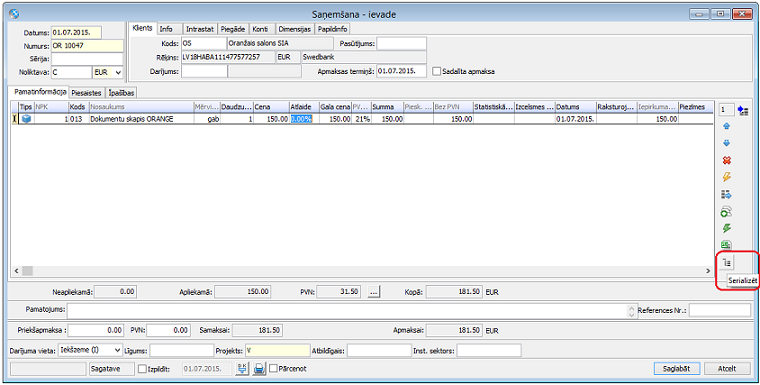Click the row count field showing 1
The width and height of the screenshot is (760, 385).
coord(727,111)
